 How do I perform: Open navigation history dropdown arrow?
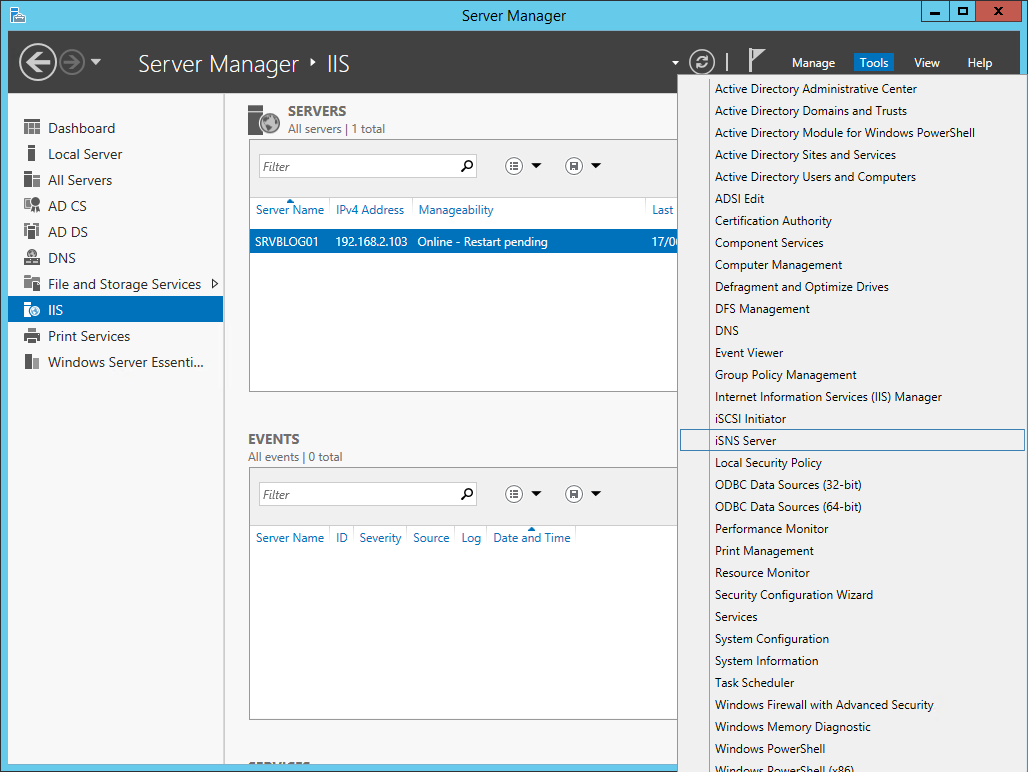click(96, 62)
